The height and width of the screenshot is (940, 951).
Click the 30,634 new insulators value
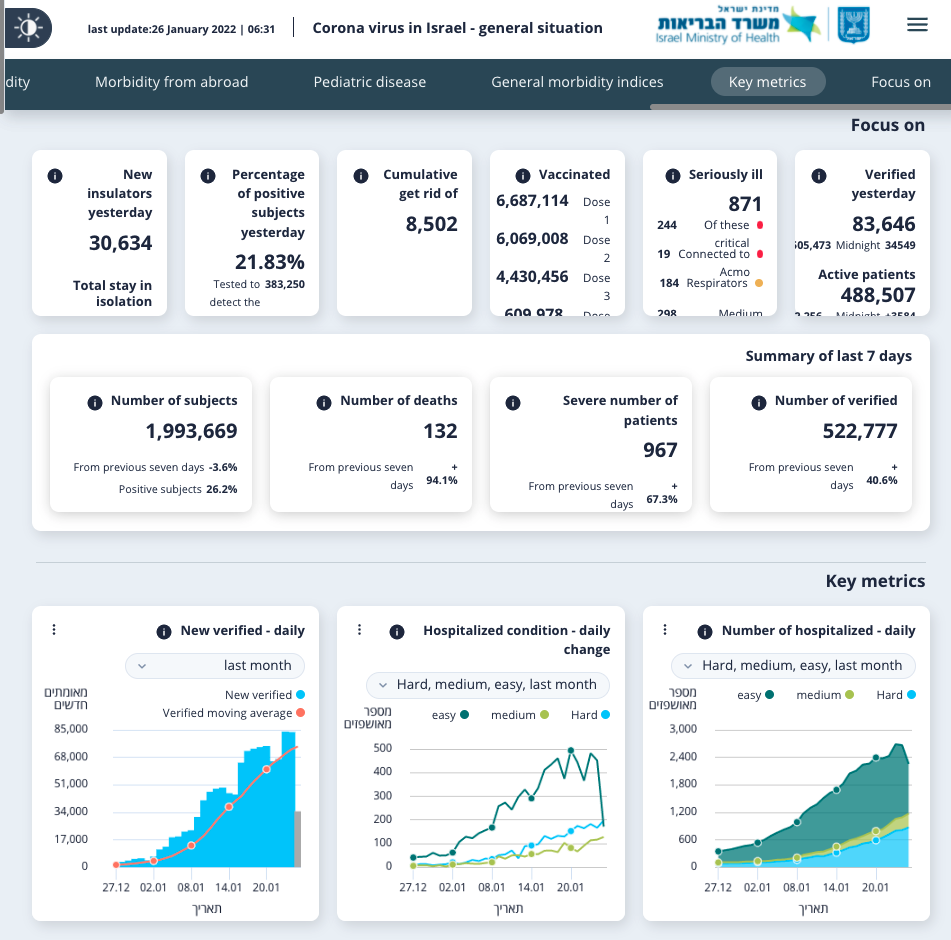(121, 243)
